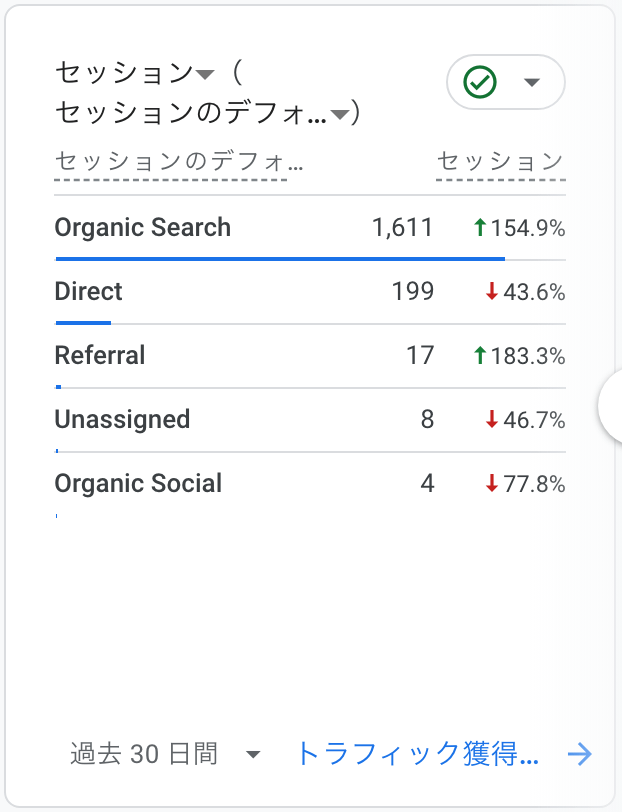
Task: Click the green up arrow beside 154.9%
Action: 480,227
